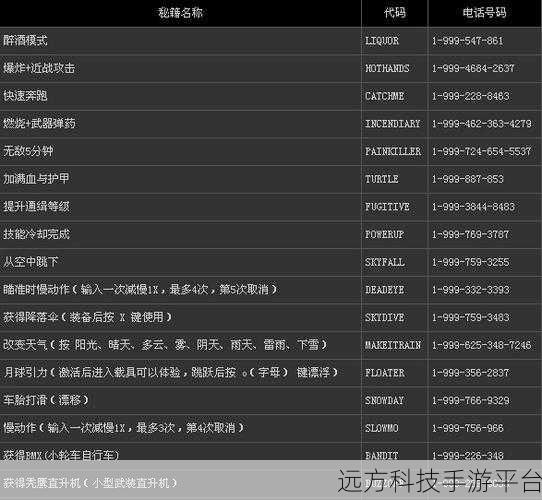
Task: Select phone number 1-999-226-348
Action: [x=468, y=455]
